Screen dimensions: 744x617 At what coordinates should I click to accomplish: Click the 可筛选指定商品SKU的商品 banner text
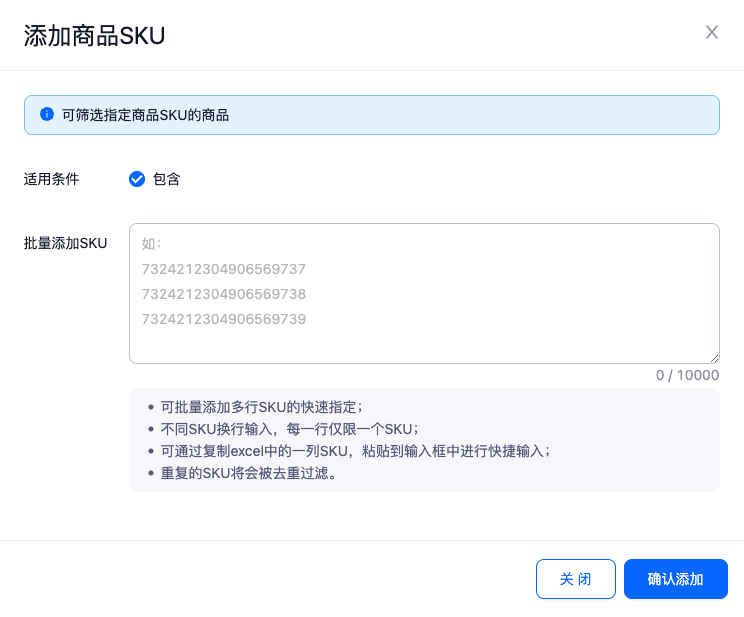point(146,115)
